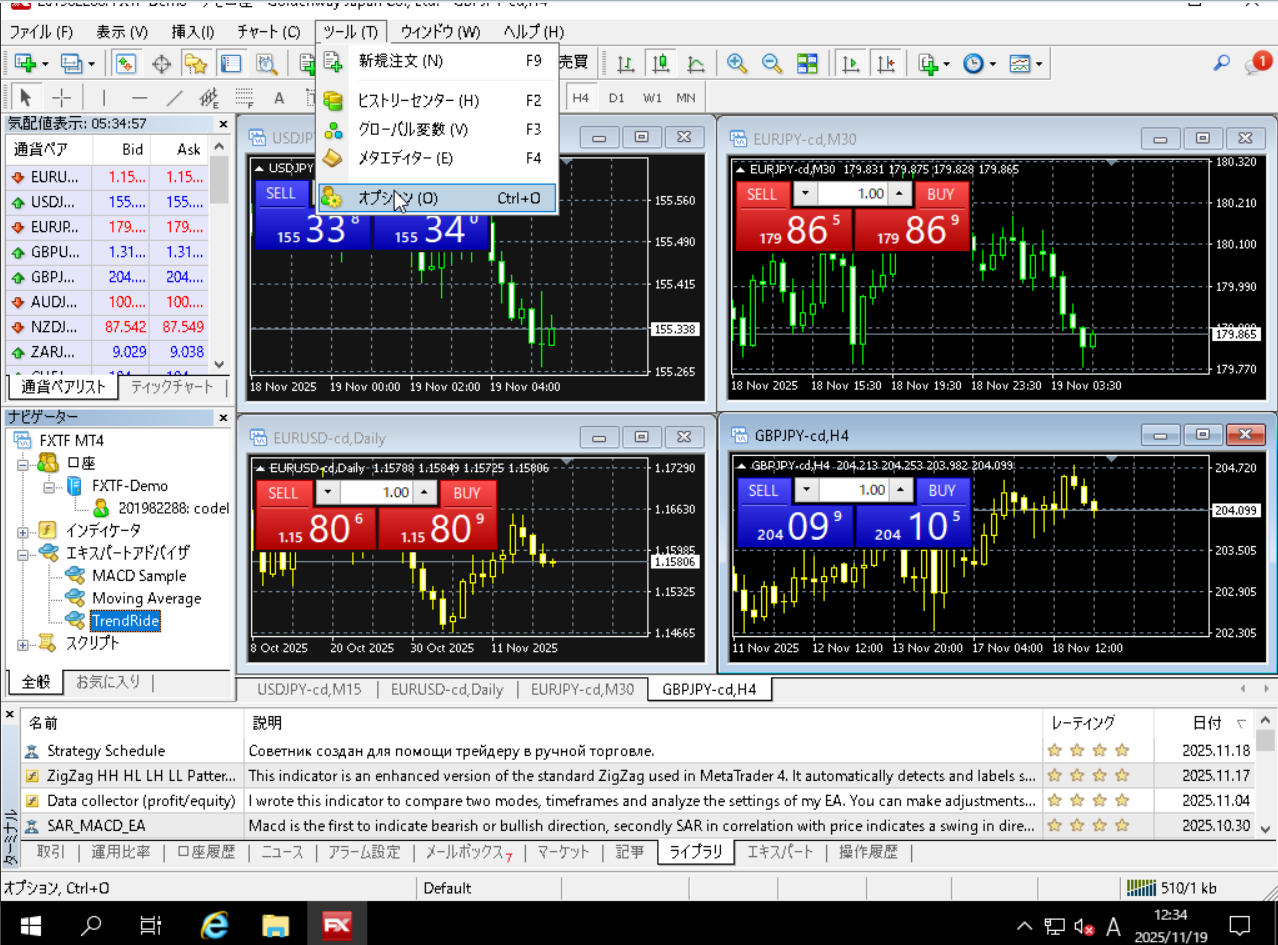This screenshot has width=1278, height=945.
Task: Select the text label A tool
Action: [279, 97]
